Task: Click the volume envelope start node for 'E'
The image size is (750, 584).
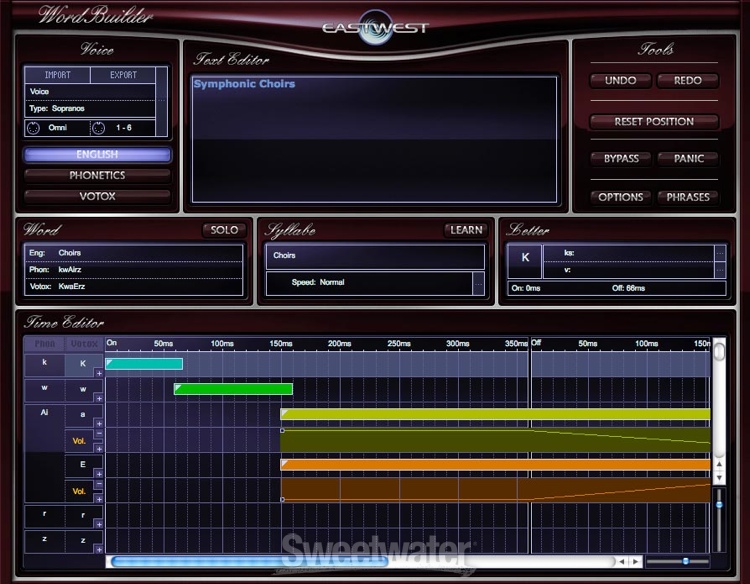Action: 282,499
